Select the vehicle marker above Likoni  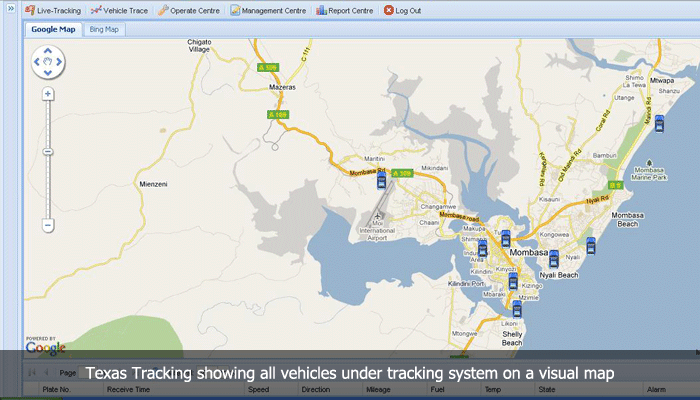[517, 309]
